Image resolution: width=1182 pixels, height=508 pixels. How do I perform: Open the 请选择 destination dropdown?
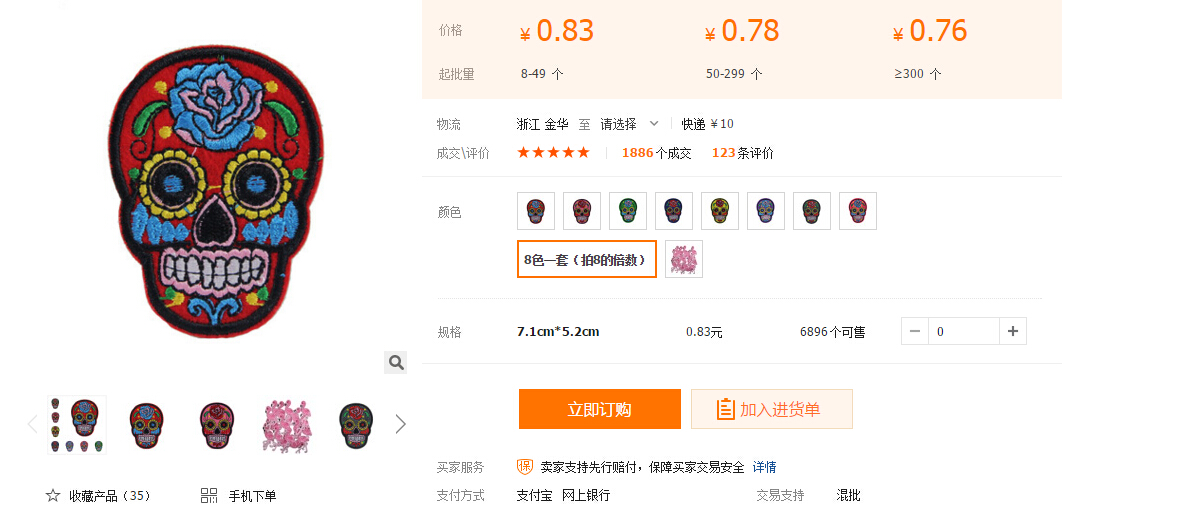click(629, 124)
